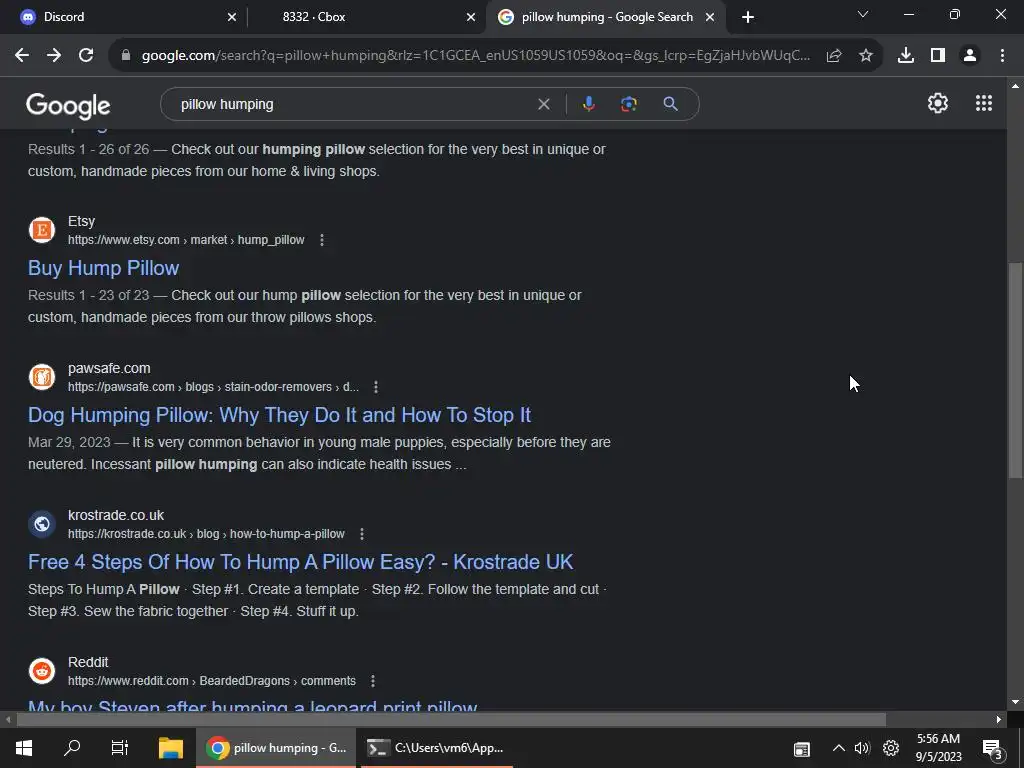Reload the current page

(x=86, y=56)
